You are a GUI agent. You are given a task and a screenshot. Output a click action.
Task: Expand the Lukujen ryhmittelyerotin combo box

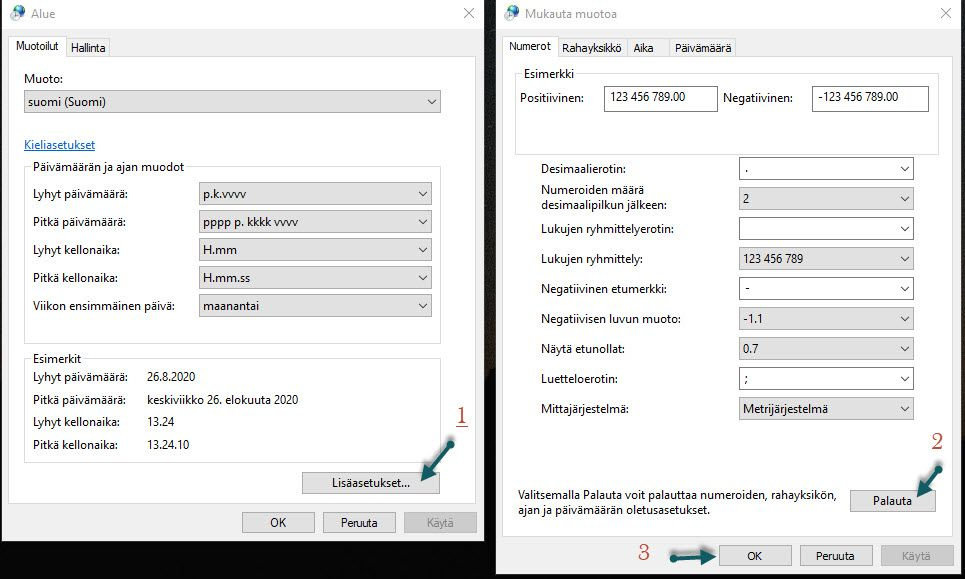pos(826,229)
